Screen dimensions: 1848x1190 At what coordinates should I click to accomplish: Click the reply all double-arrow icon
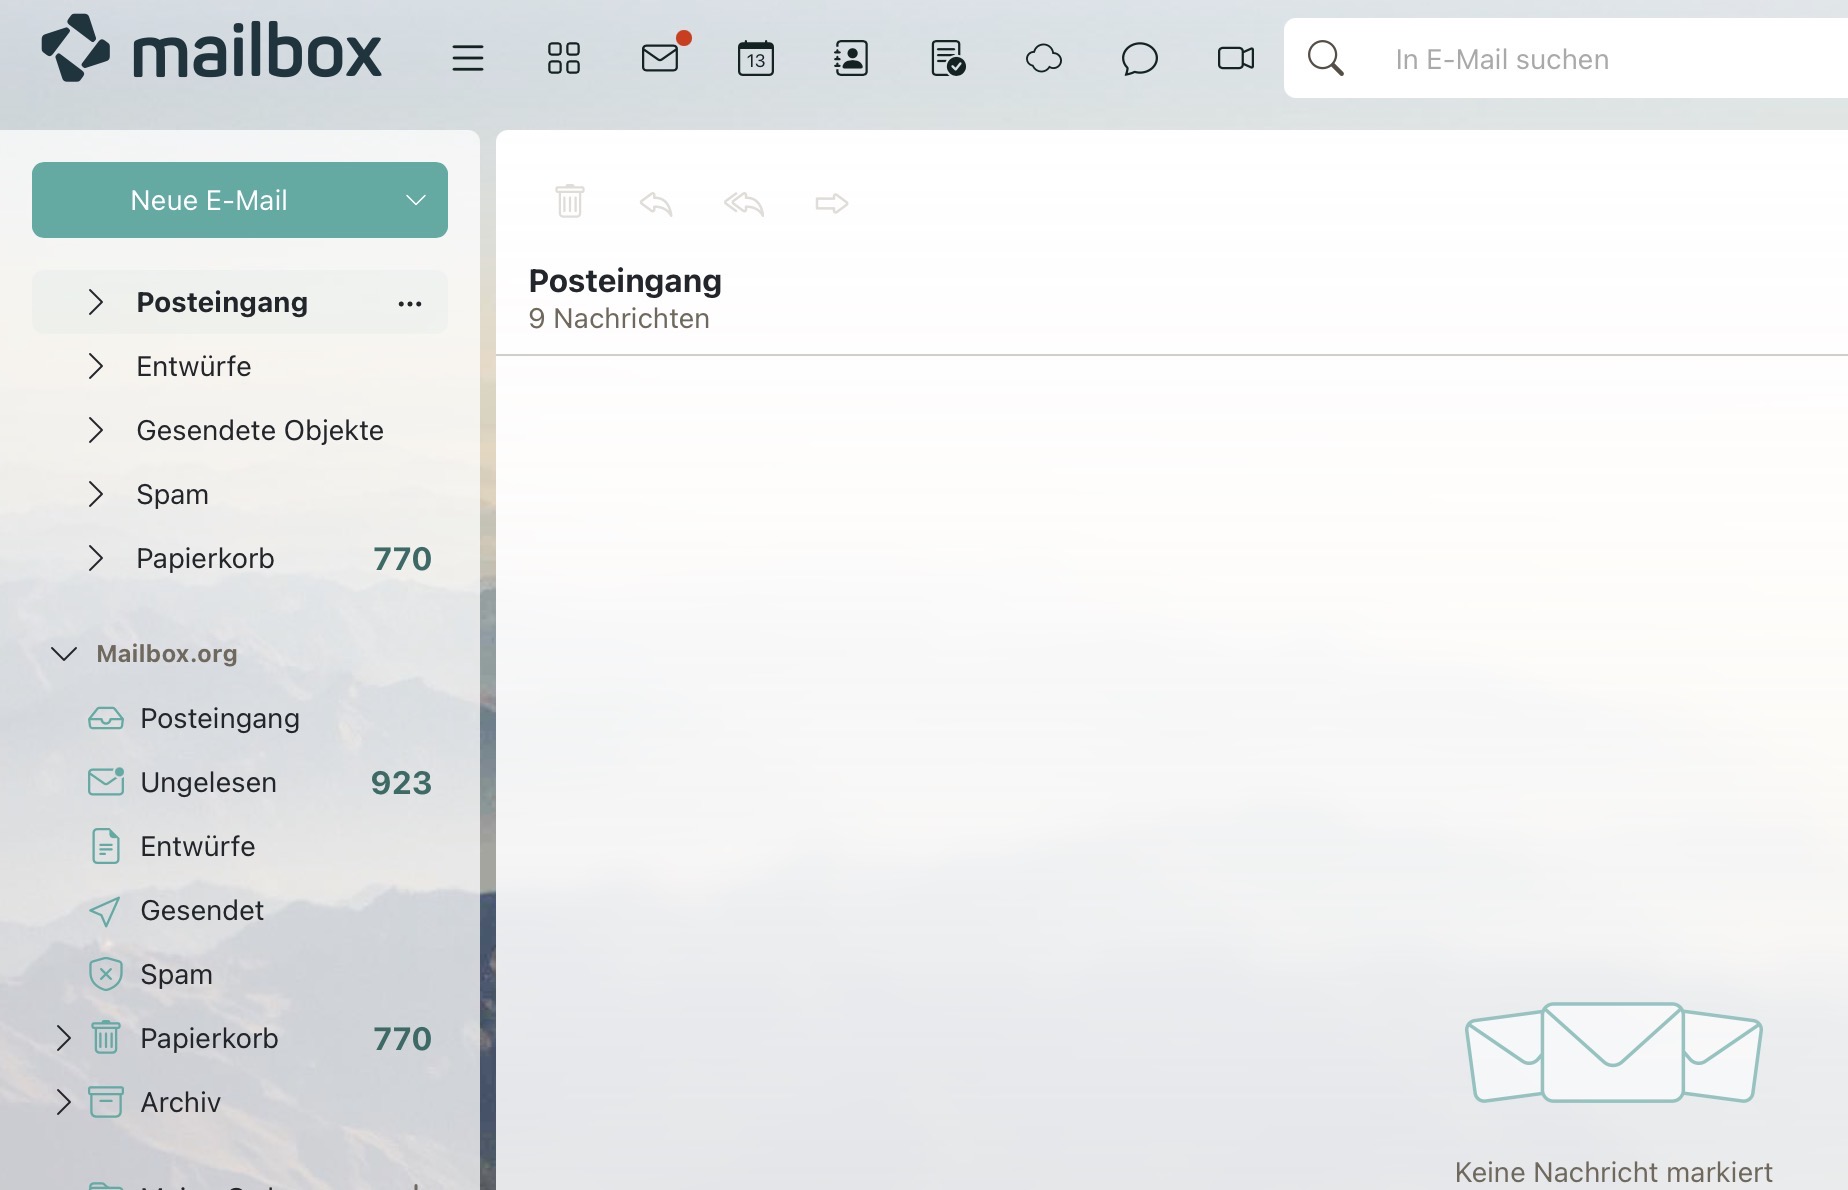coord(743,204)
